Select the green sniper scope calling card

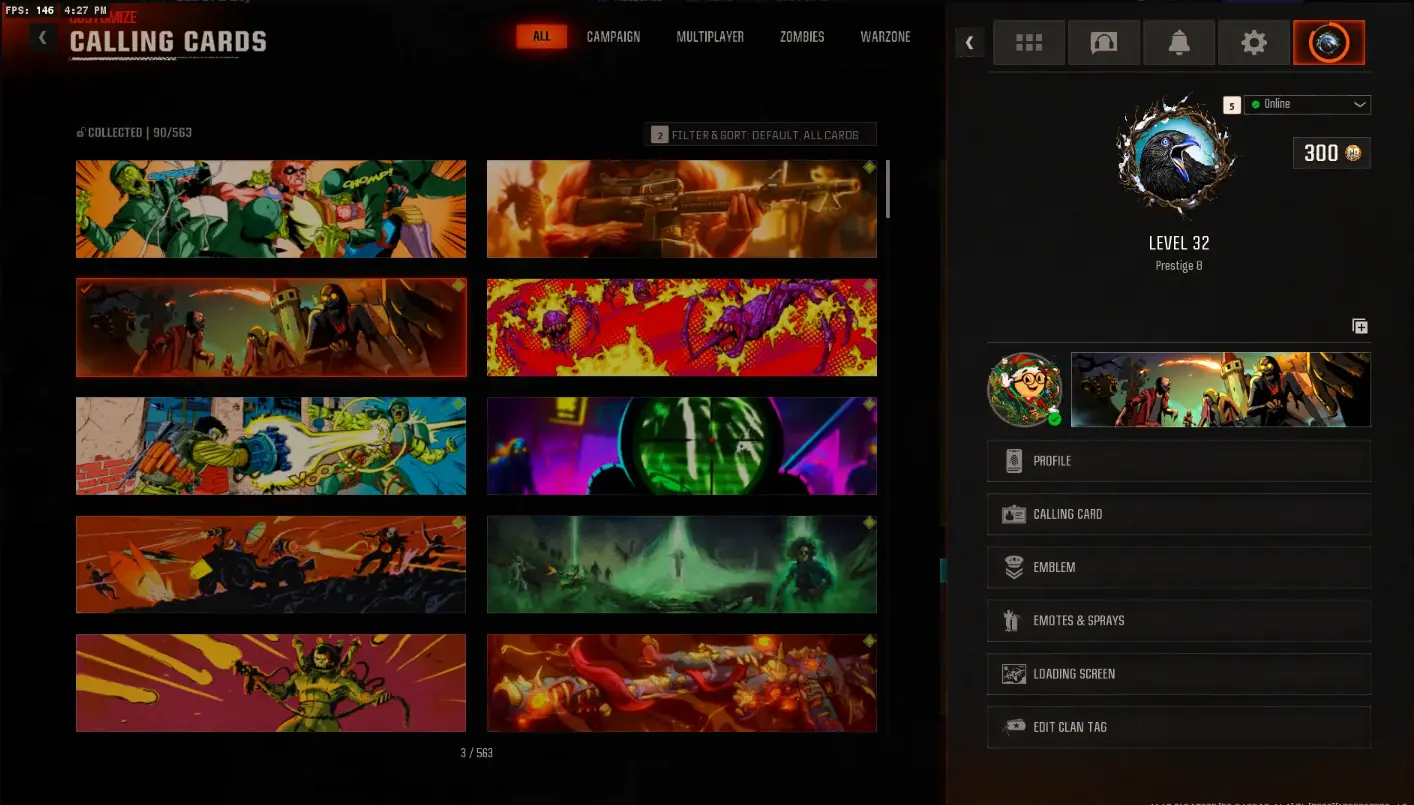pos(681,446)
